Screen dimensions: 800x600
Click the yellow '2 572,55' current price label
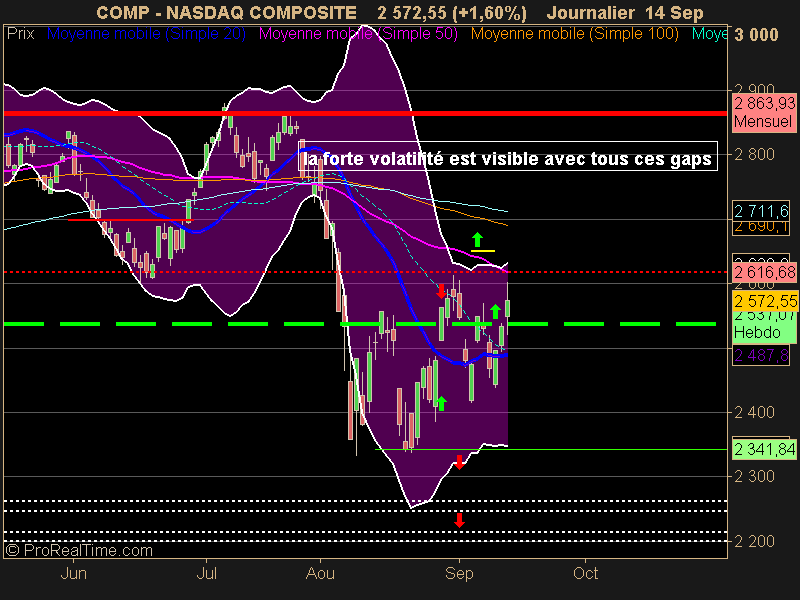[x=764, y=301]
